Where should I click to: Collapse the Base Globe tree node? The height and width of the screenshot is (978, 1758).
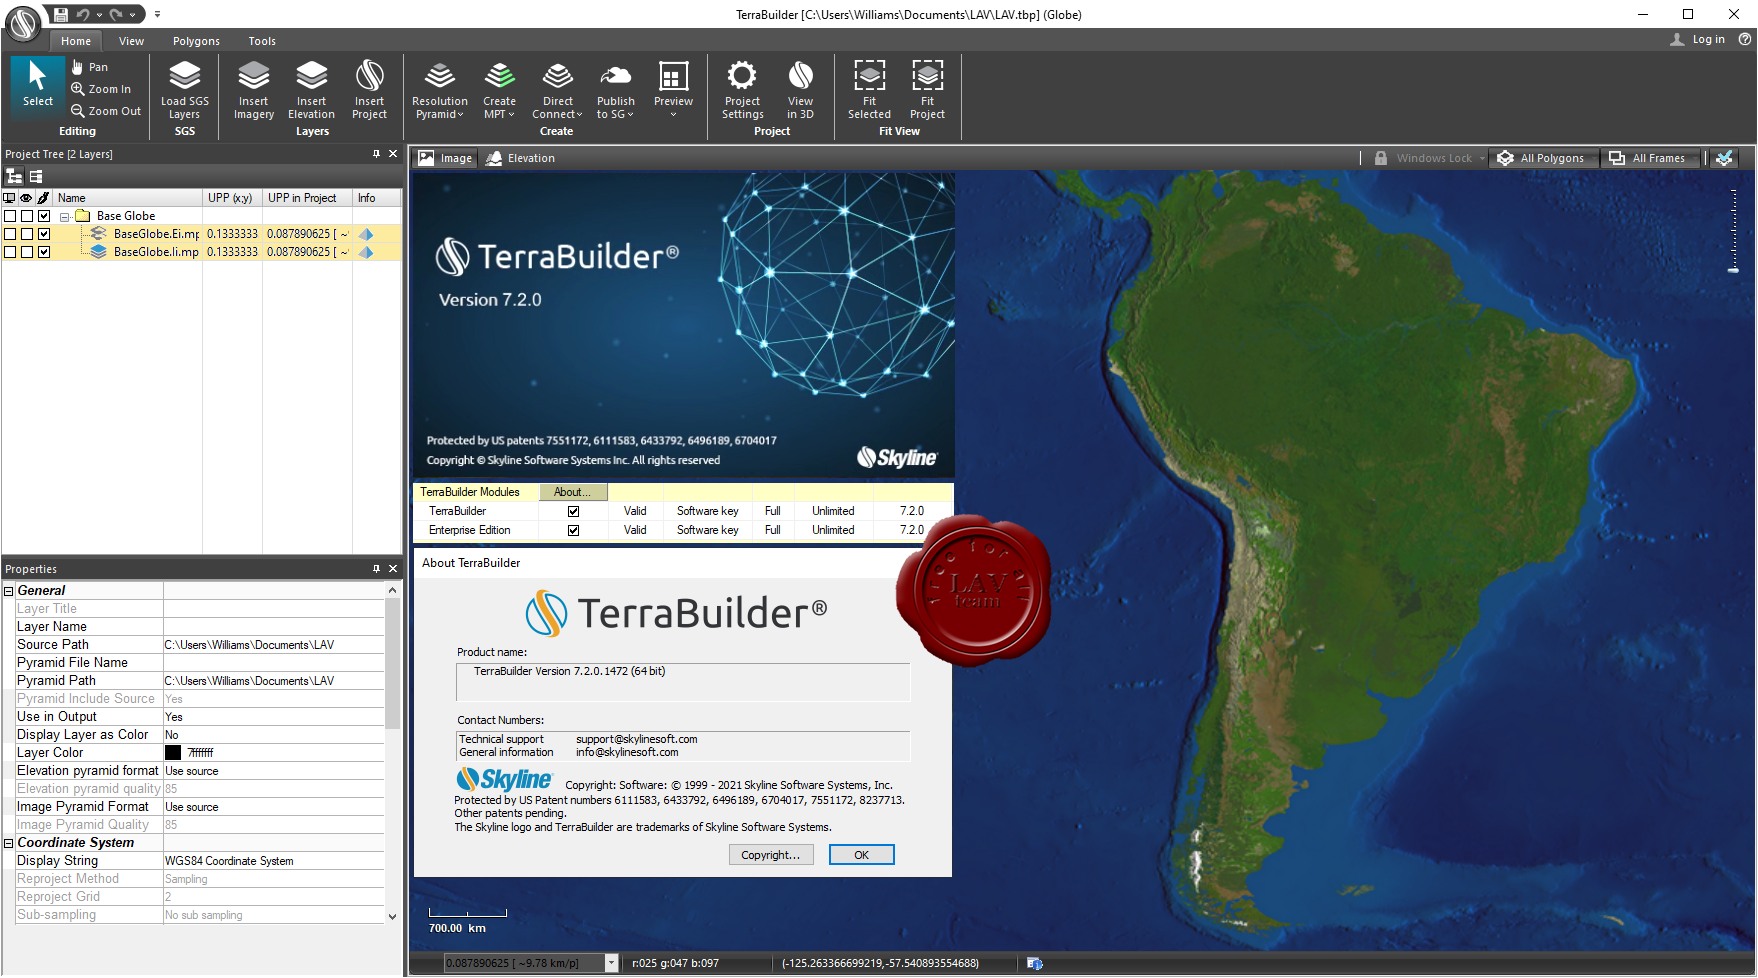point(65,217)
